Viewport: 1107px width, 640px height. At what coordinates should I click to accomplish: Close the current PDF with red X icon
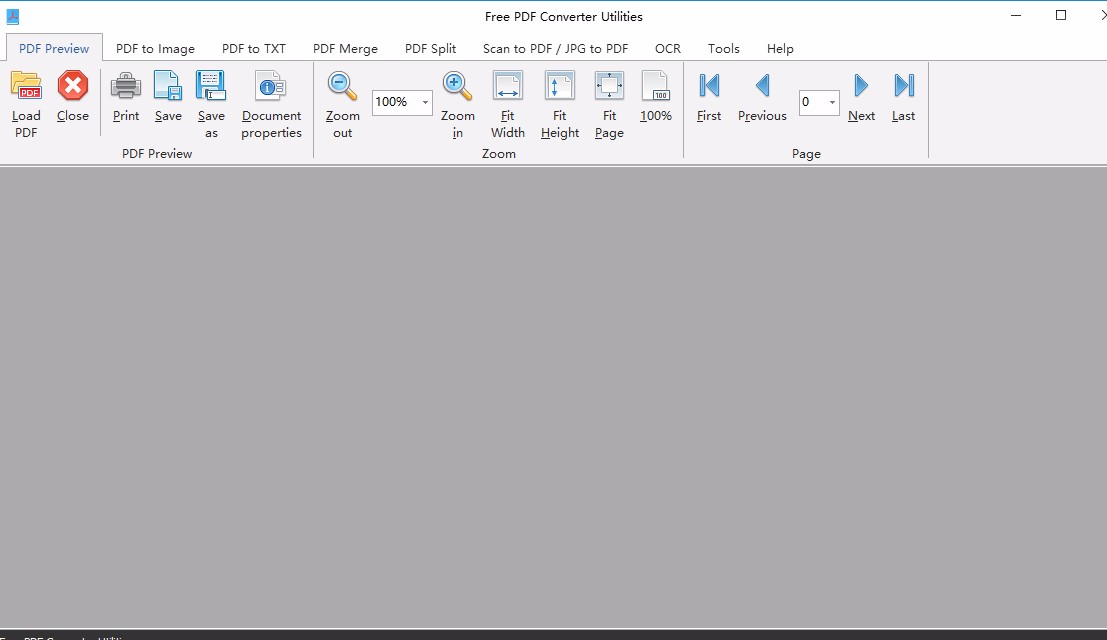click(x=72, y=87)
